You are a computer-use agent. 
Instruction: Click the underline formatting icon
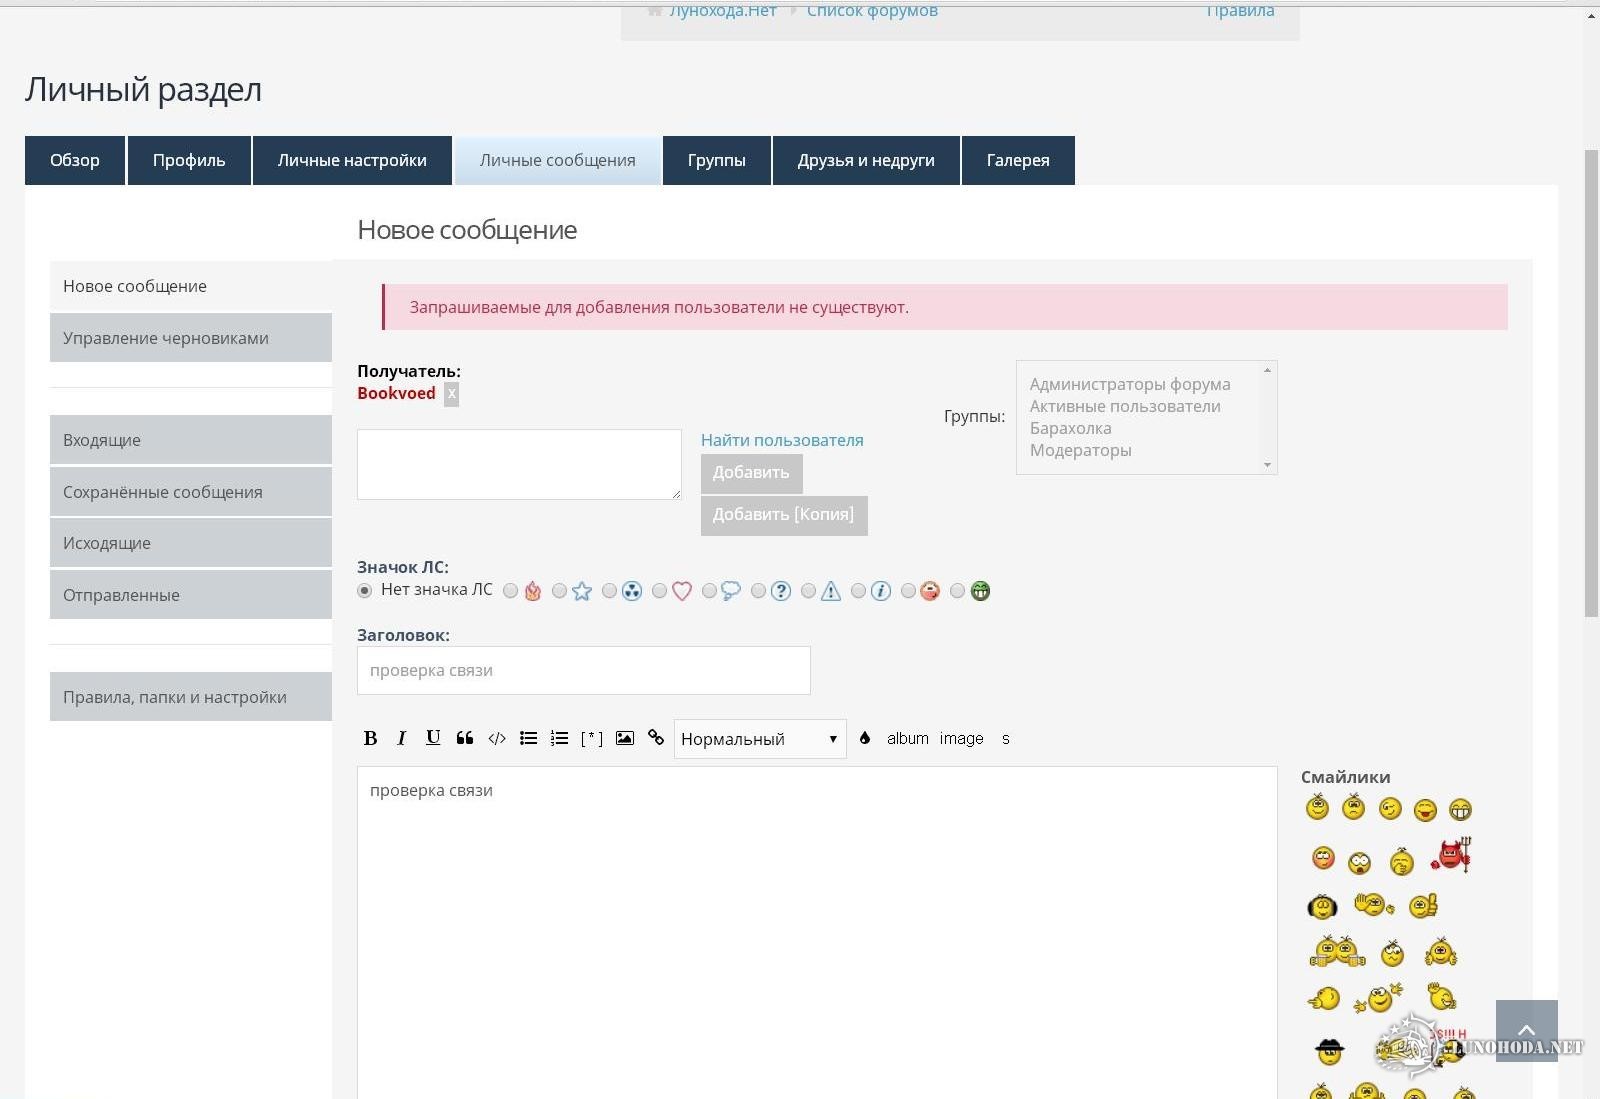[433, 738]
